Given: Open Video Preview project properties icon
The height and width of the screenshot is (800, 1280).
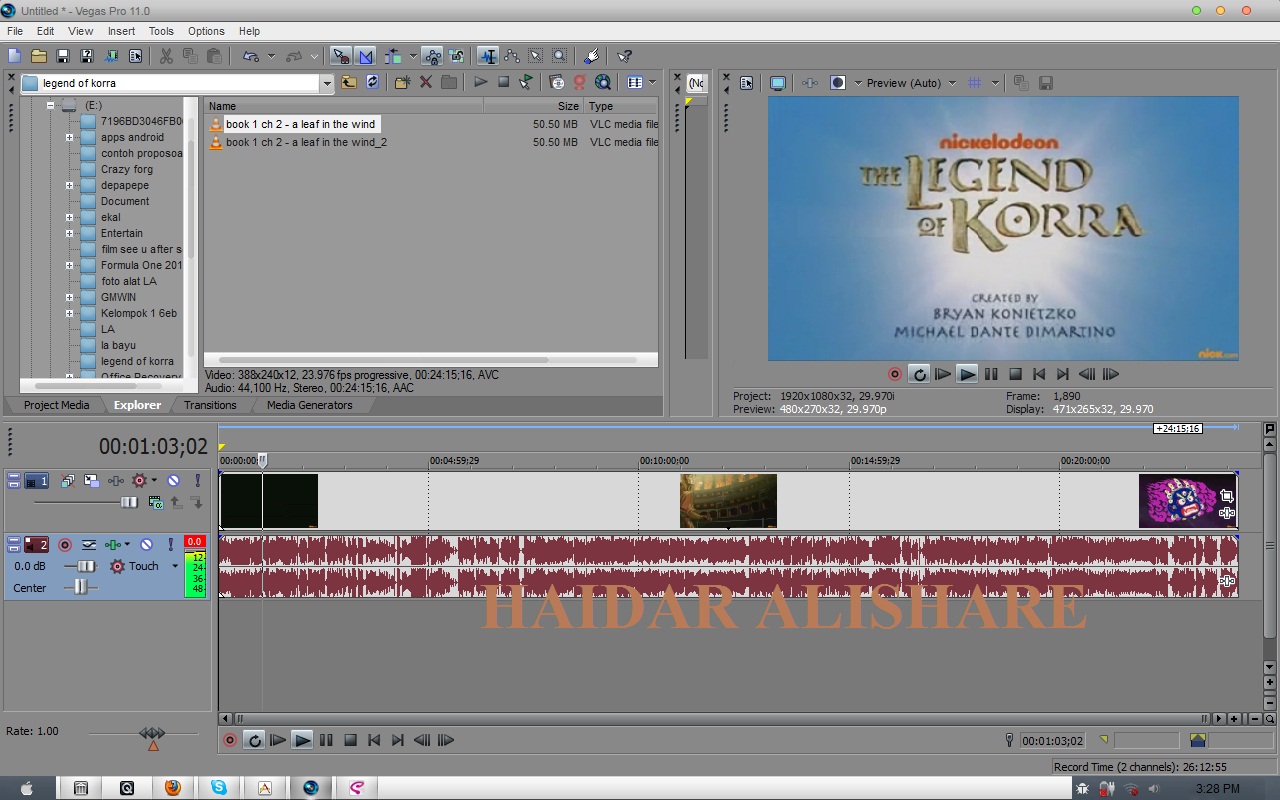Looking at the screenshot, I should [746, 83].
